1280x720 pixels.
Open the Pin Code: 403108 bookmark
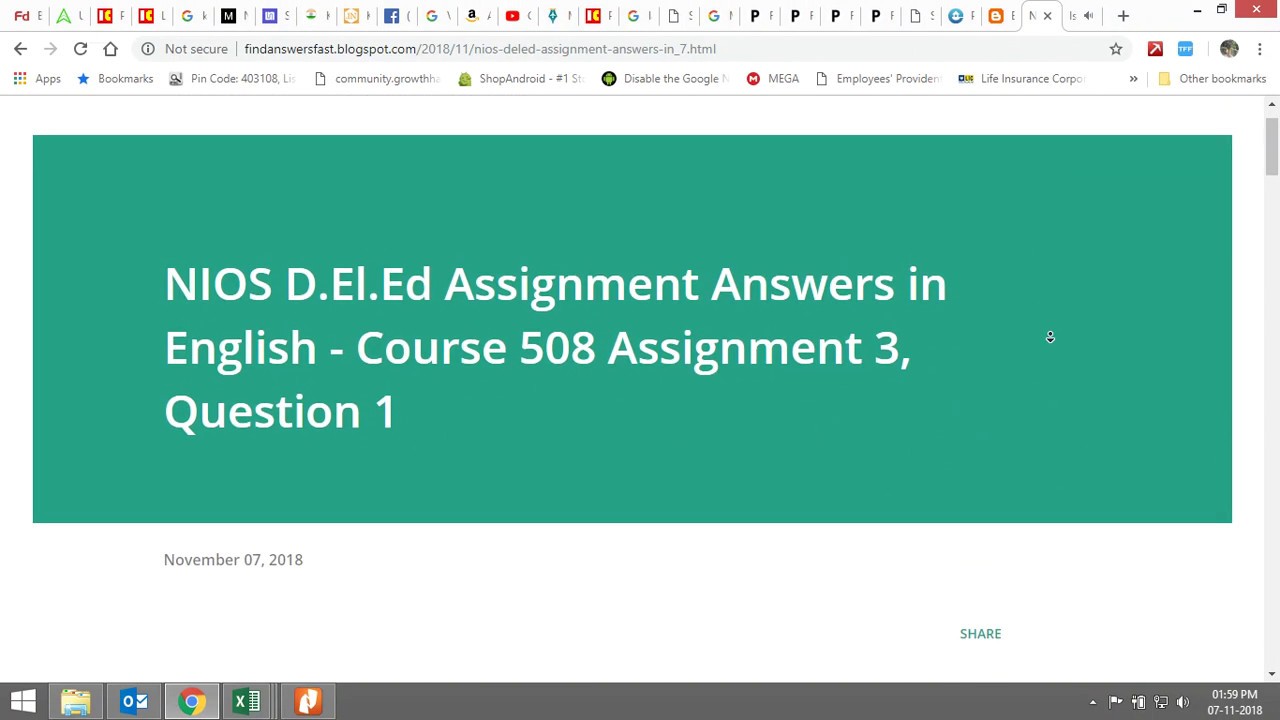tap(232, 78)
